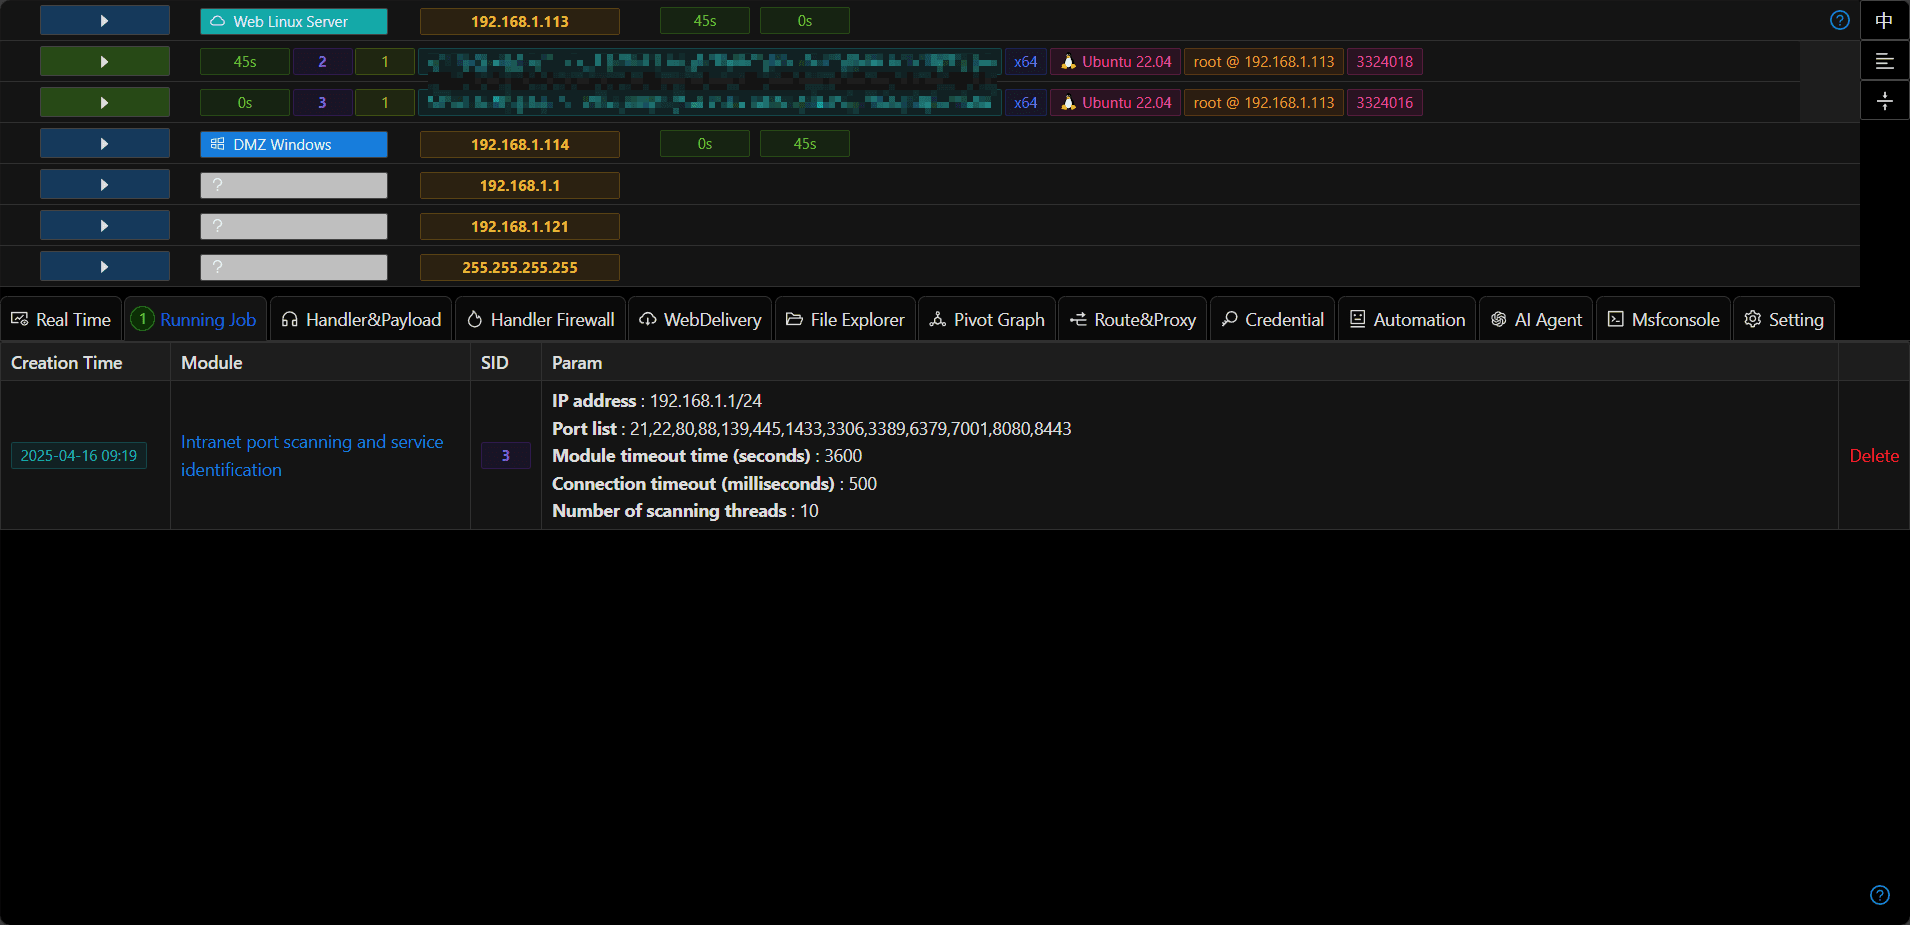Expand the session row with ID 3324018

coord(105,62)
